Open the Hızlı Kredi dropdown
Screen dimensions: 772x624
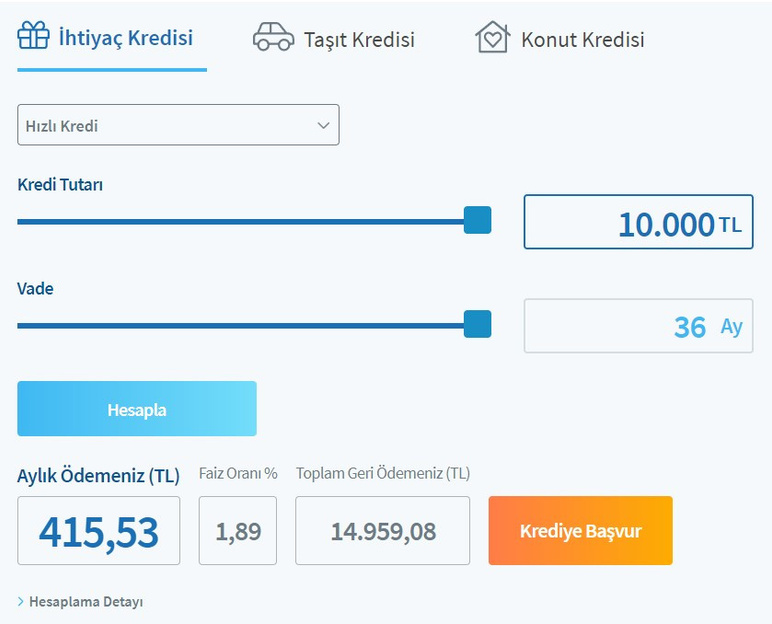point(178,125)
